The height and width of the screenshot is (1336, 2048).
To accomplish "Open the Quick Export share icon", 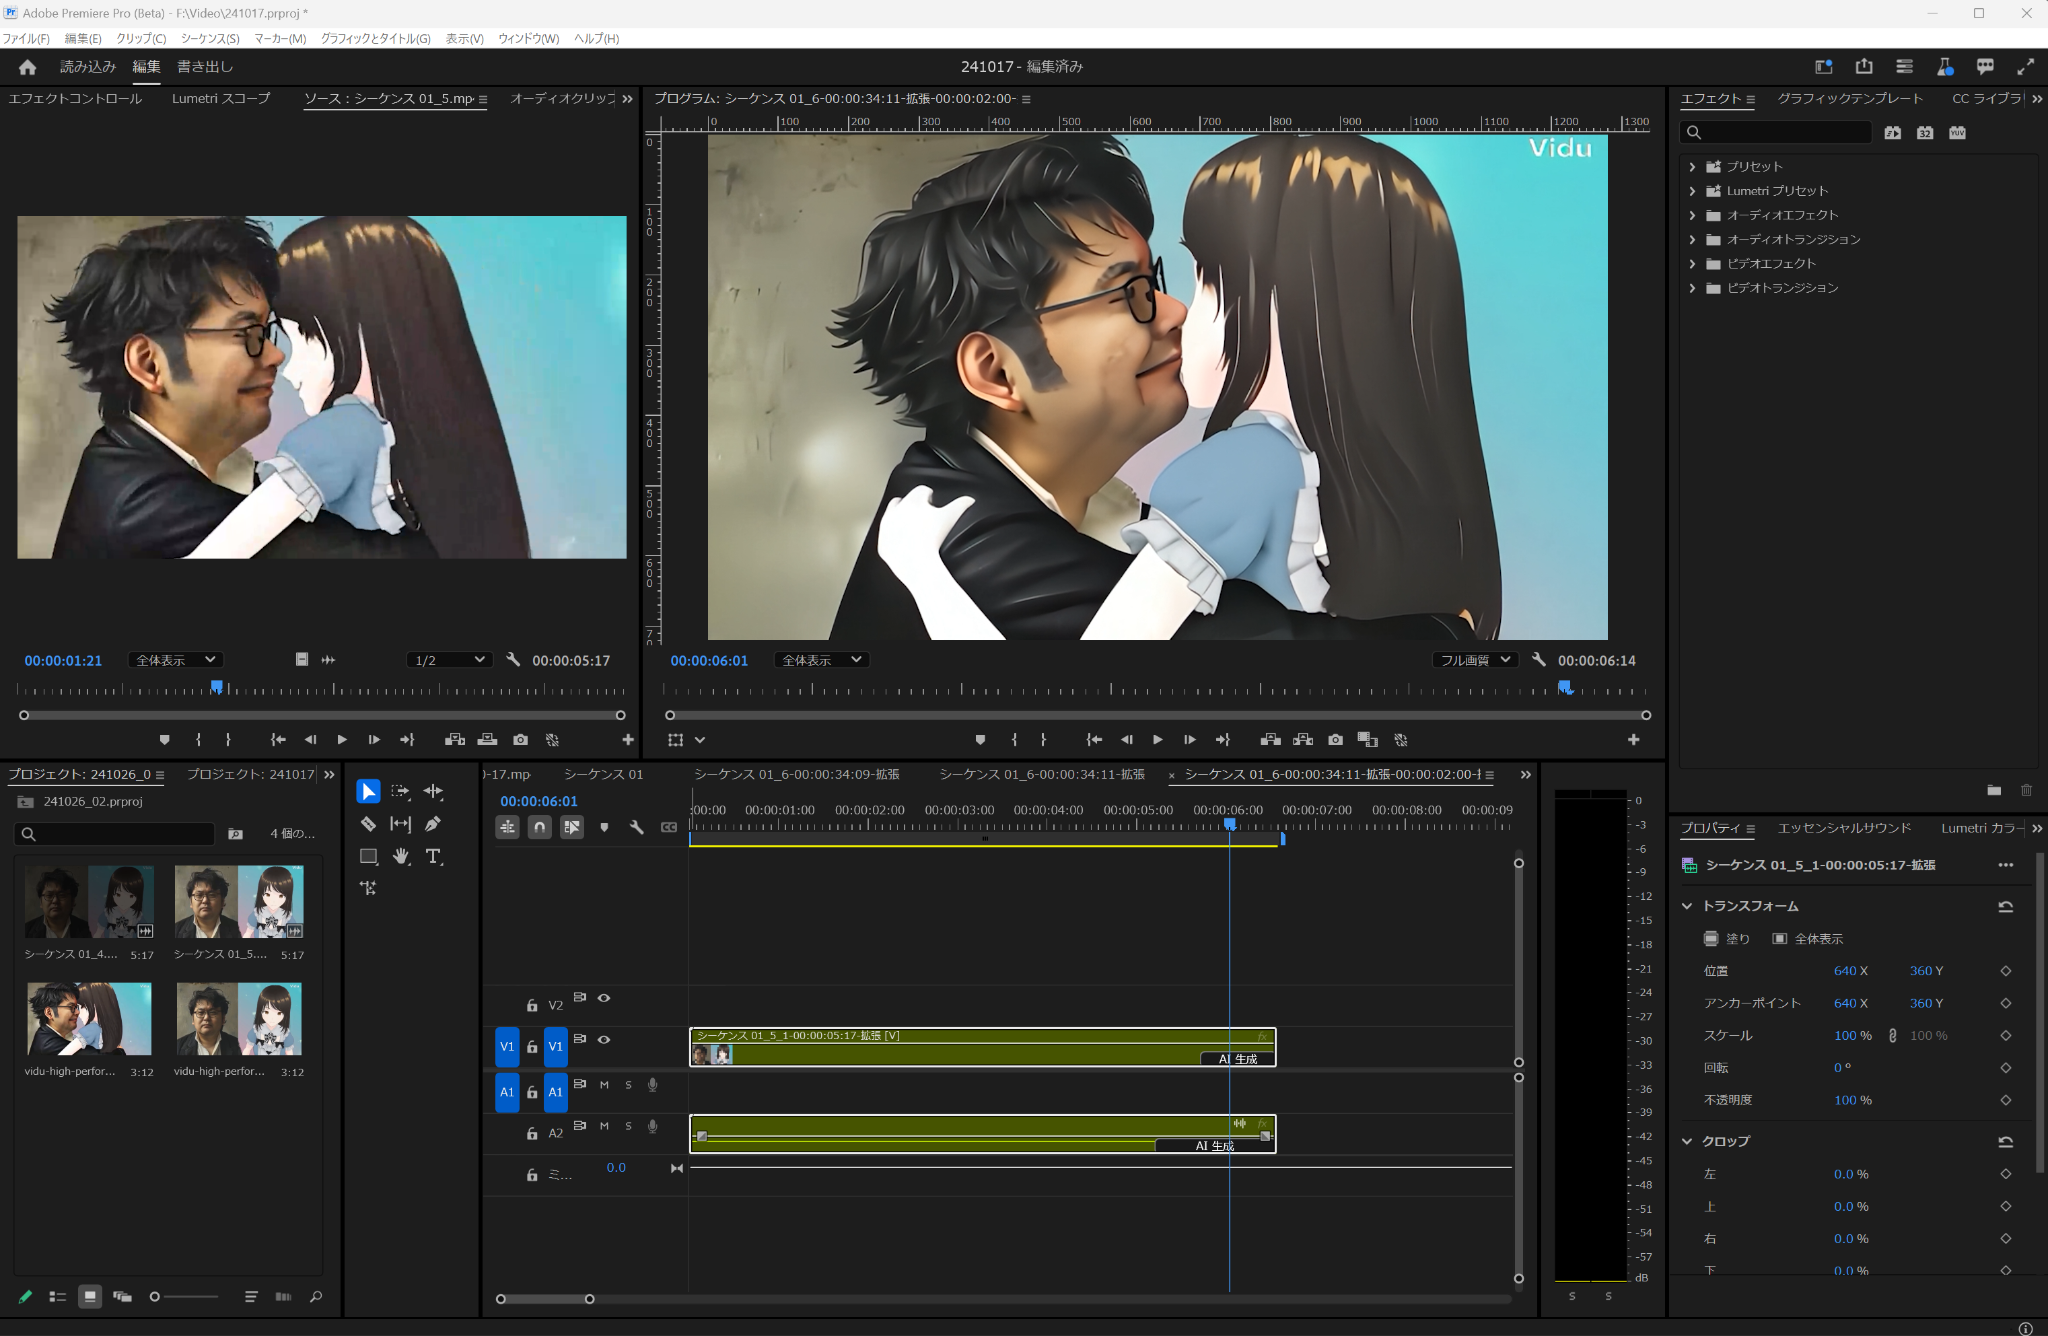I will point(1864,67).
